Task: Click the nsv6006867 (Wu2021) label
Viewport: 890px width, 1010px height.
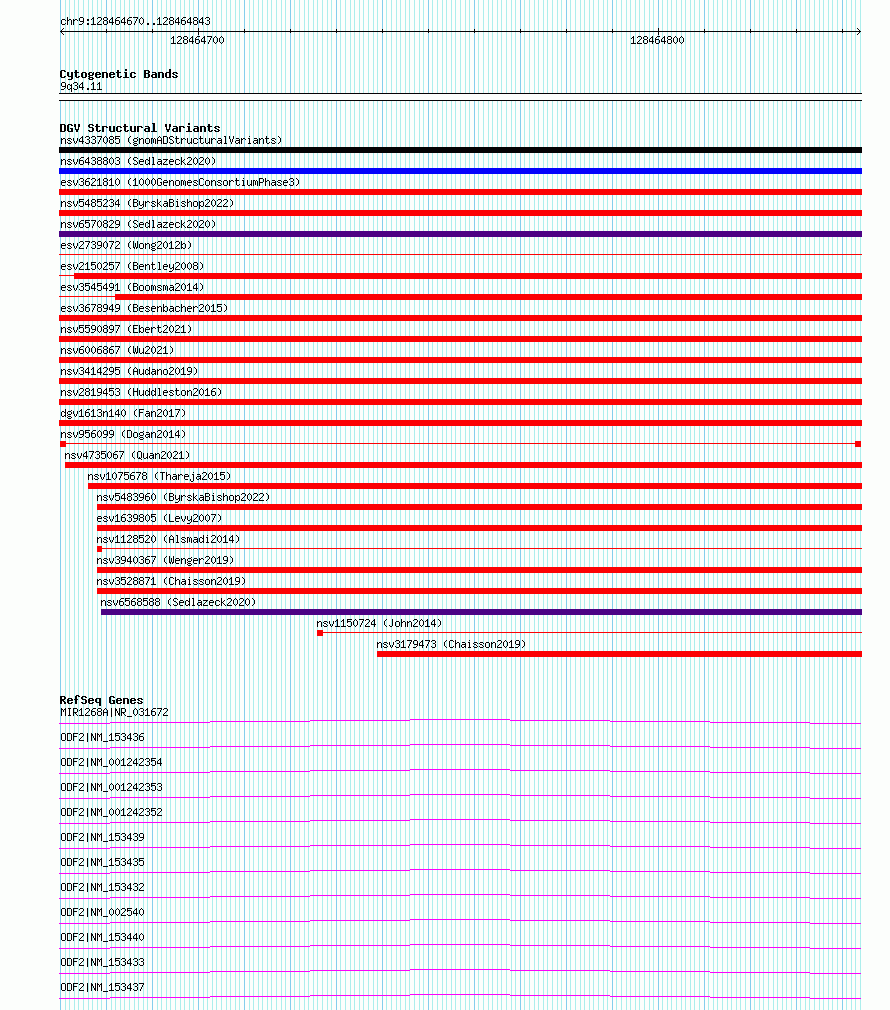Action: pyautogui.click(x=117, y=350)
